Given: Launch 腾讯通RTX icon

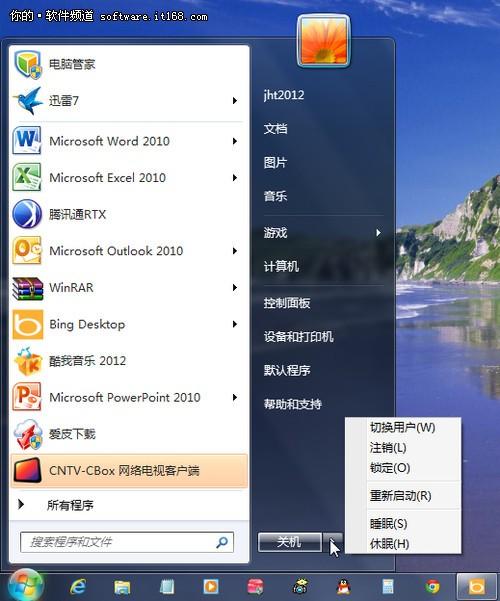Looking at the screenshot, I should [x=27, y=214].
